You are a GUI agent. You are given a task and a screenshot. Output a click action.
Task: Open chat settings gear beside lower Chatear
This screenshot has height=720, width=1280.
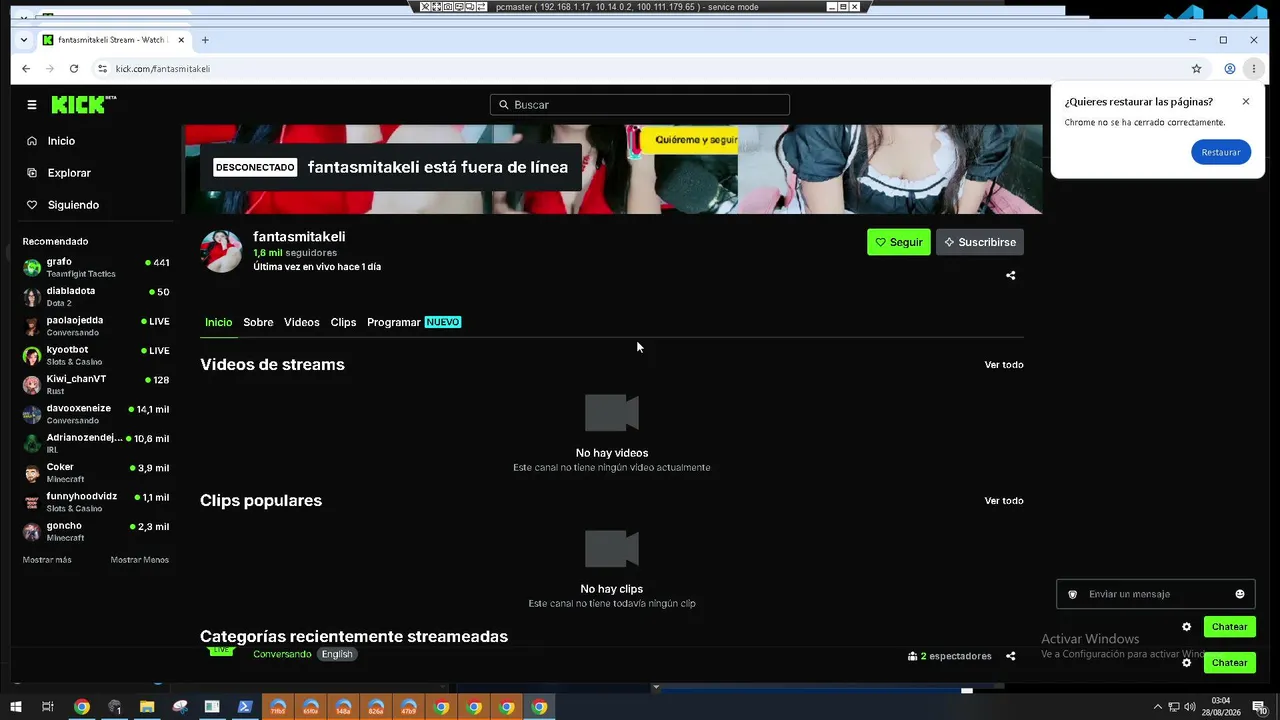coord(1187,663)
